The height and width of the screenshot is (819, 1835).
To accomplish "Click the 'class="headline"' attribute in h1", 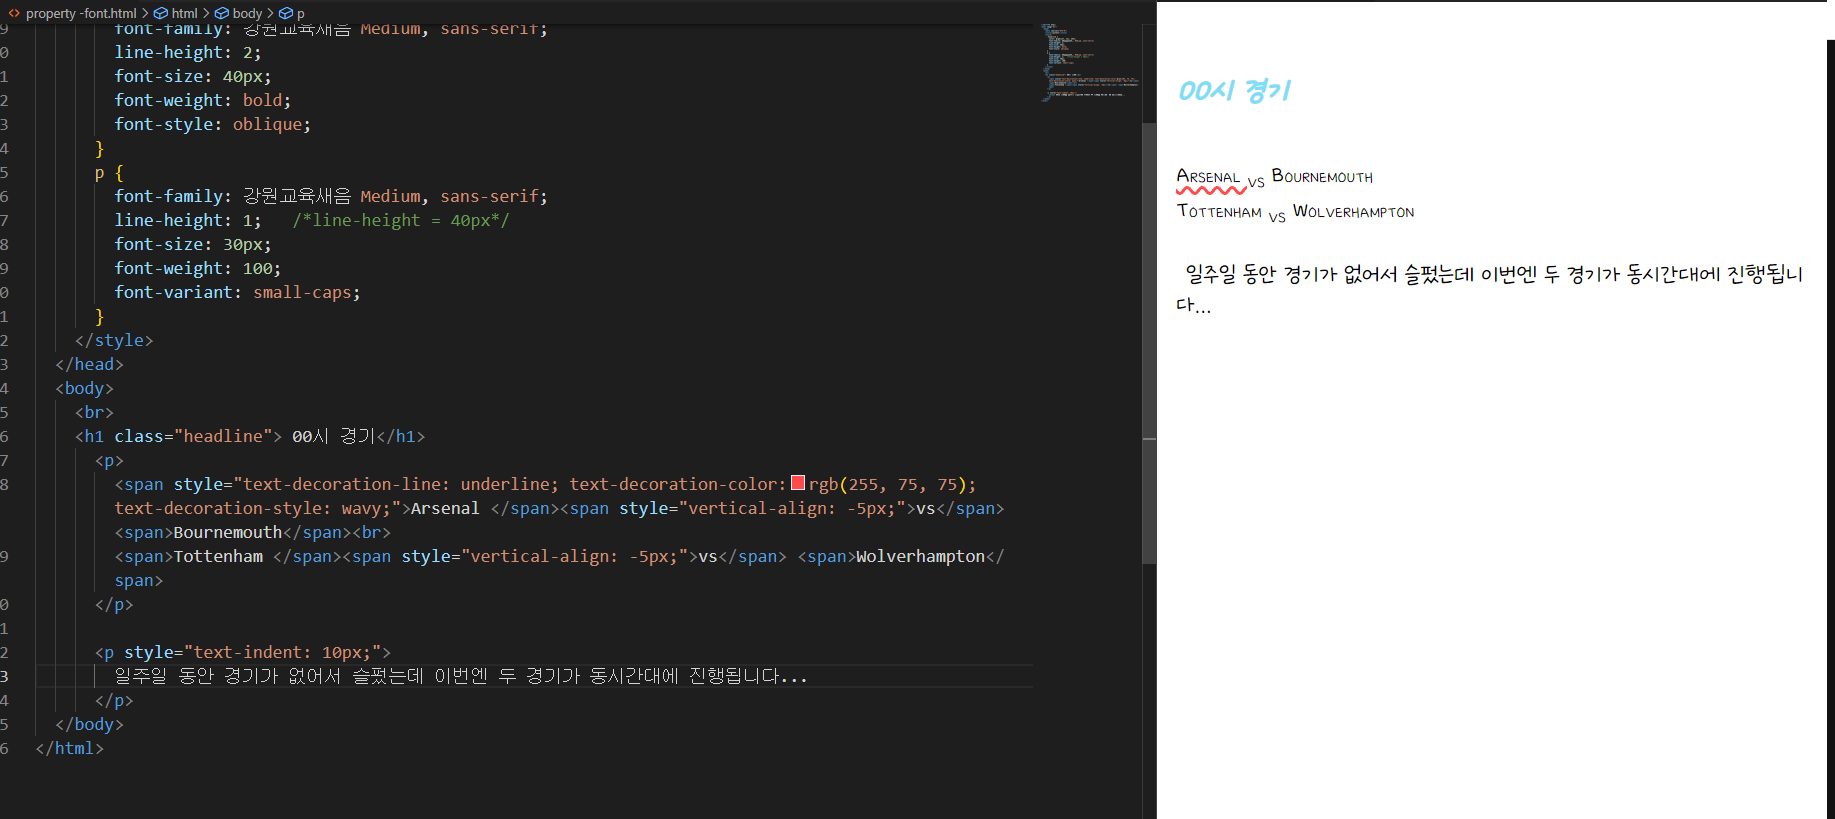I will [192, 436].
